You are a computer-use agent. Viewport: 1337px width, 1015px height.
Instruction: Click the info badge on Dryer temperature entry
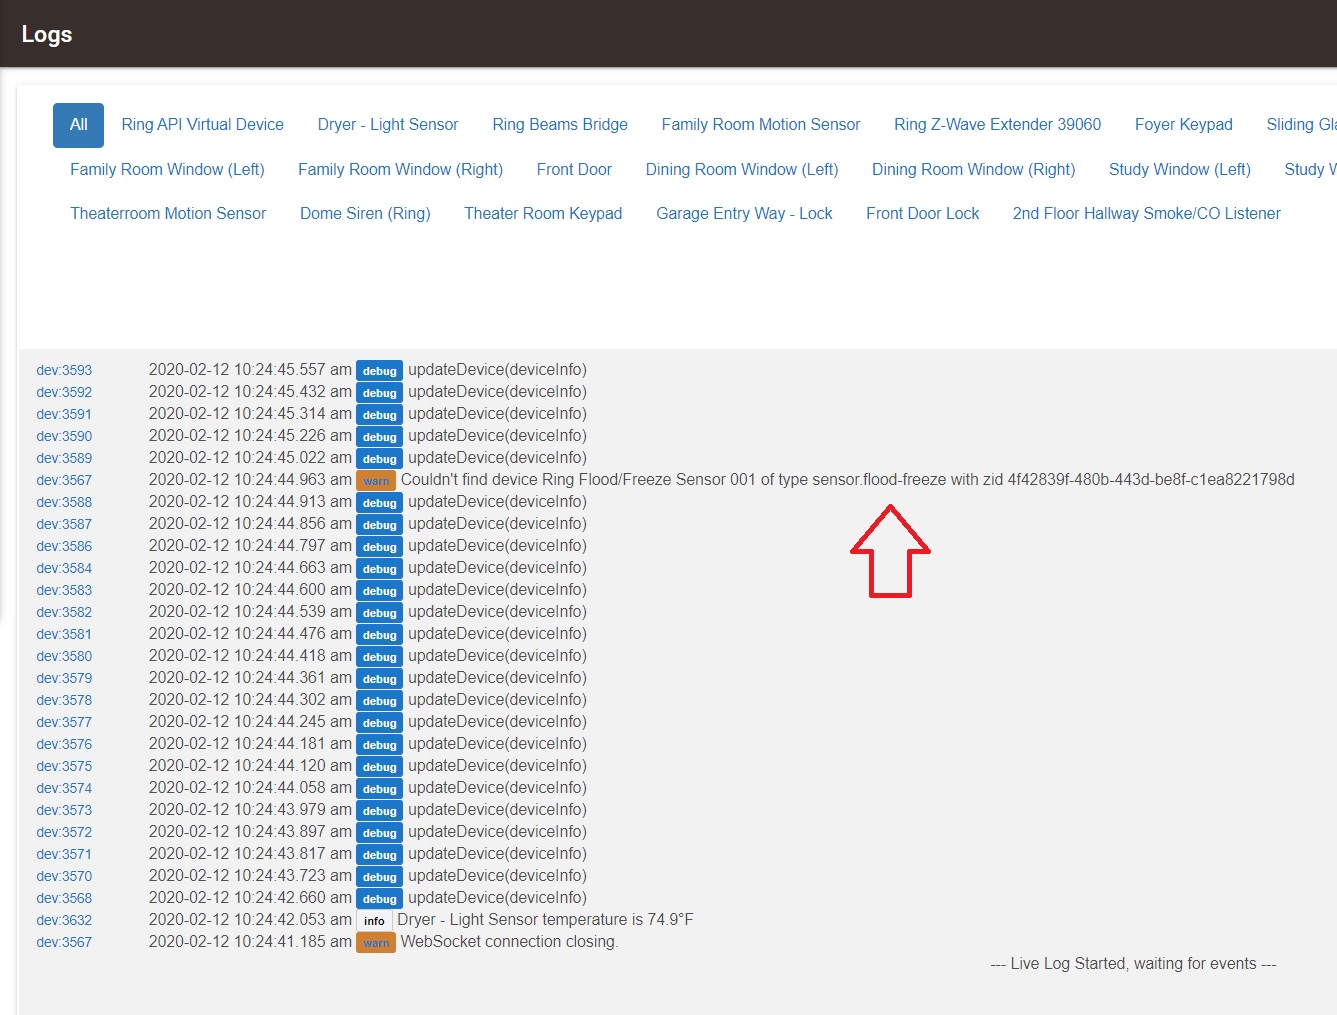374,921
